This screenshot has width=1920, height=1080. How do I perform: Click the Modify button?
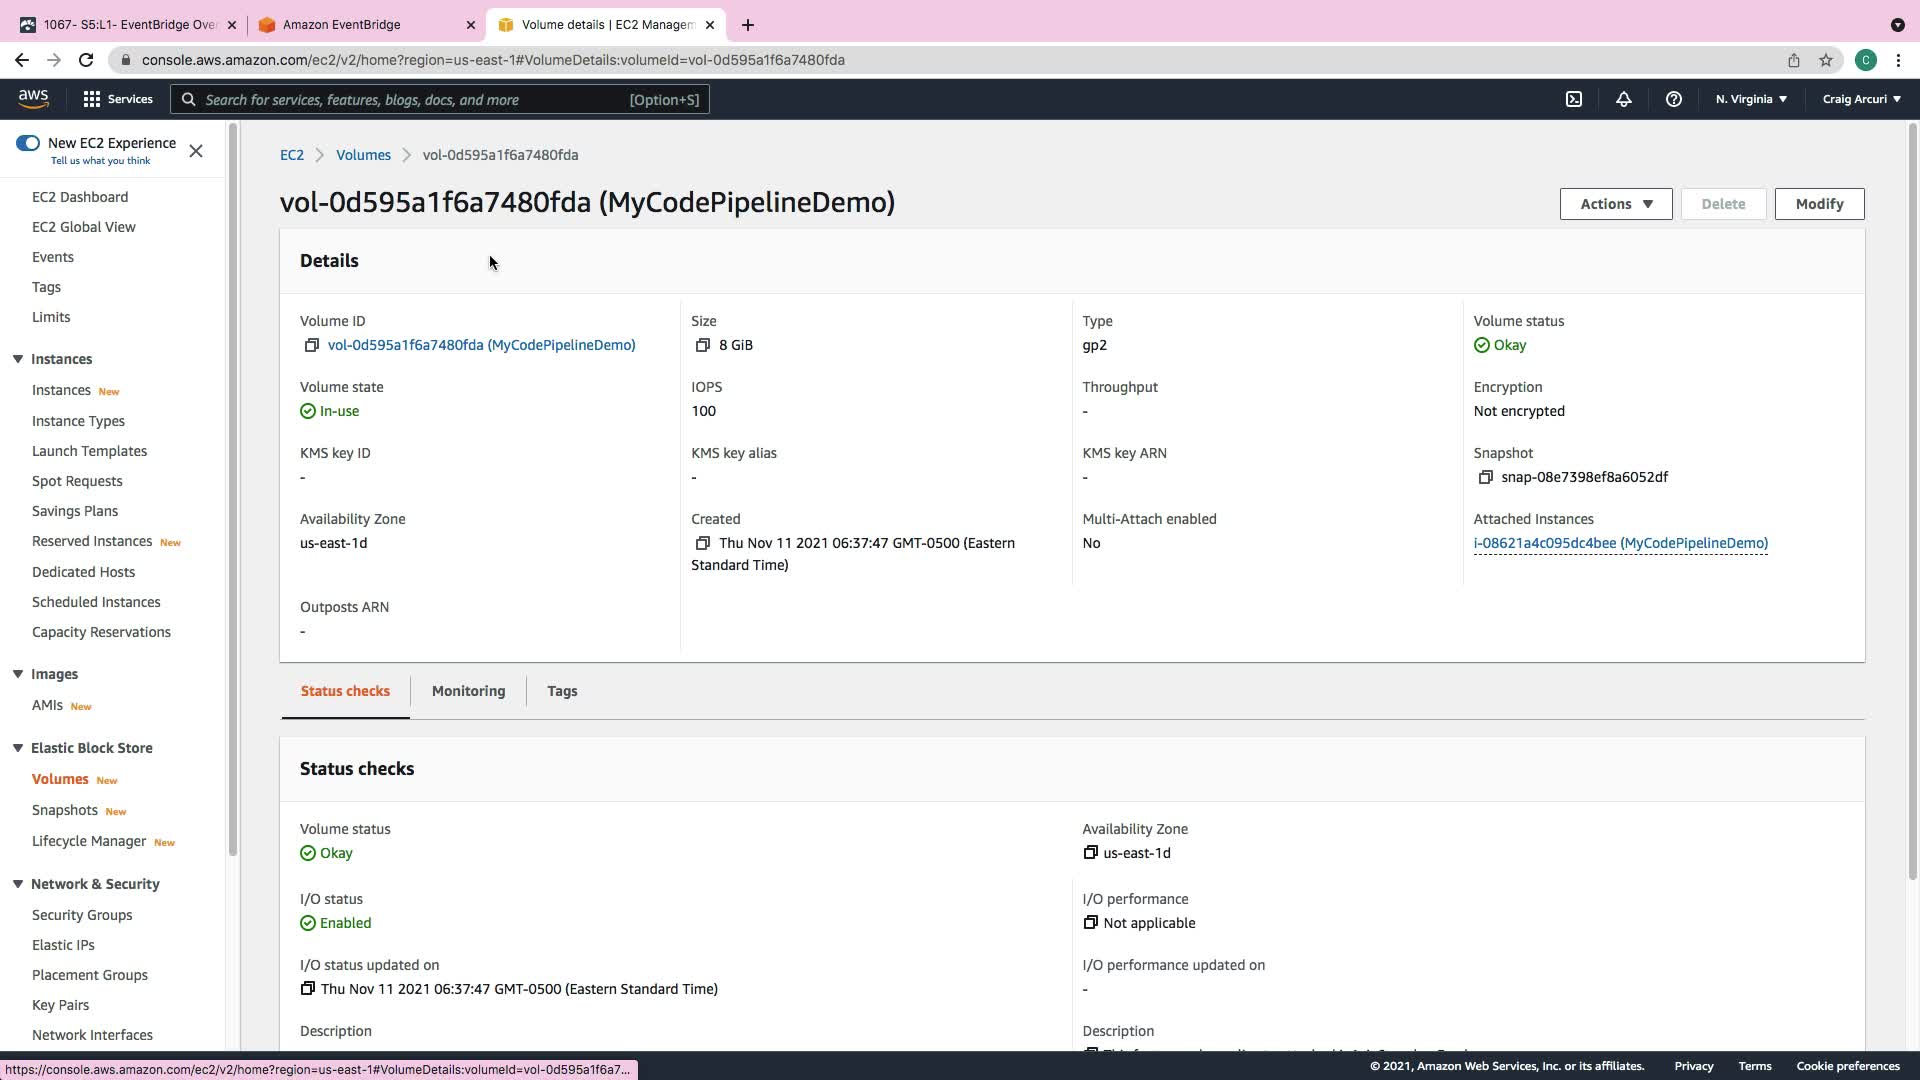click(1818, 204)
